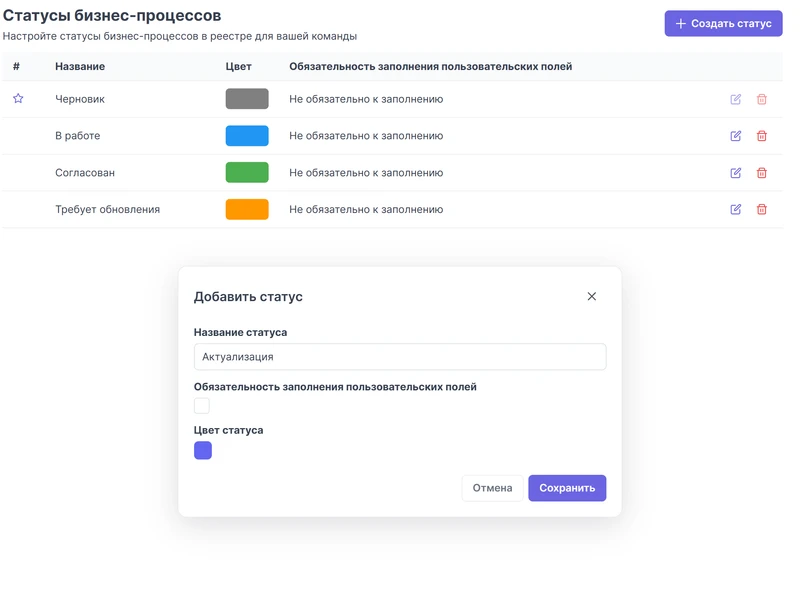Edit the В работе status
800x600 pixels.
[x=736, y=136]
